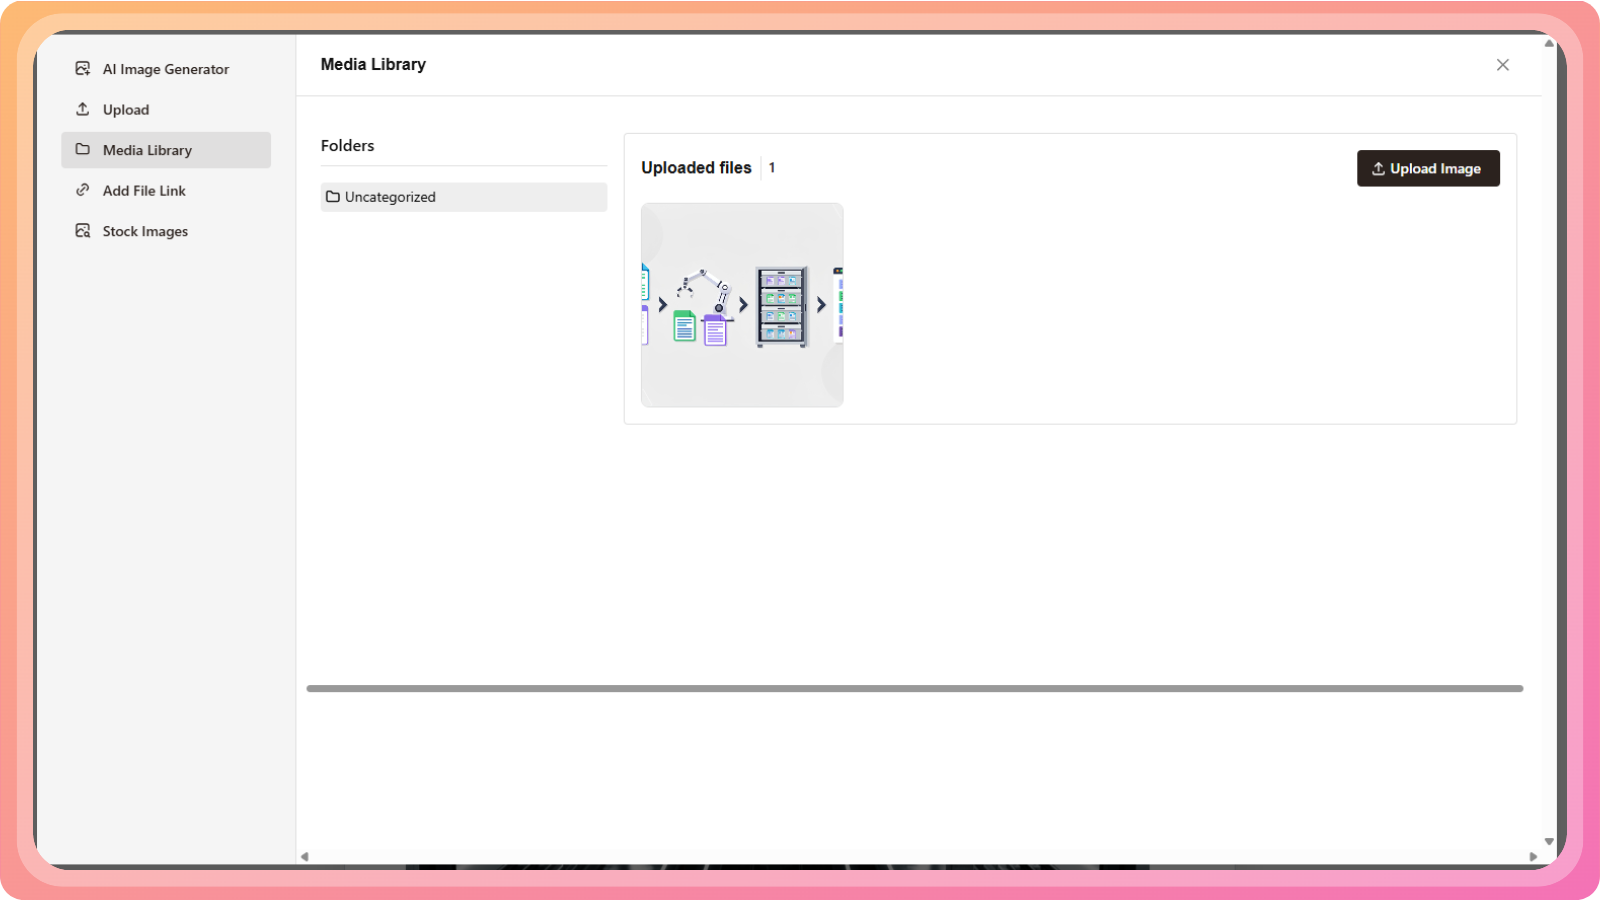Click the Media Library folder icon
Image resolution: width=1600 pixels, height=900 pixels.
[x=83, y=150]
